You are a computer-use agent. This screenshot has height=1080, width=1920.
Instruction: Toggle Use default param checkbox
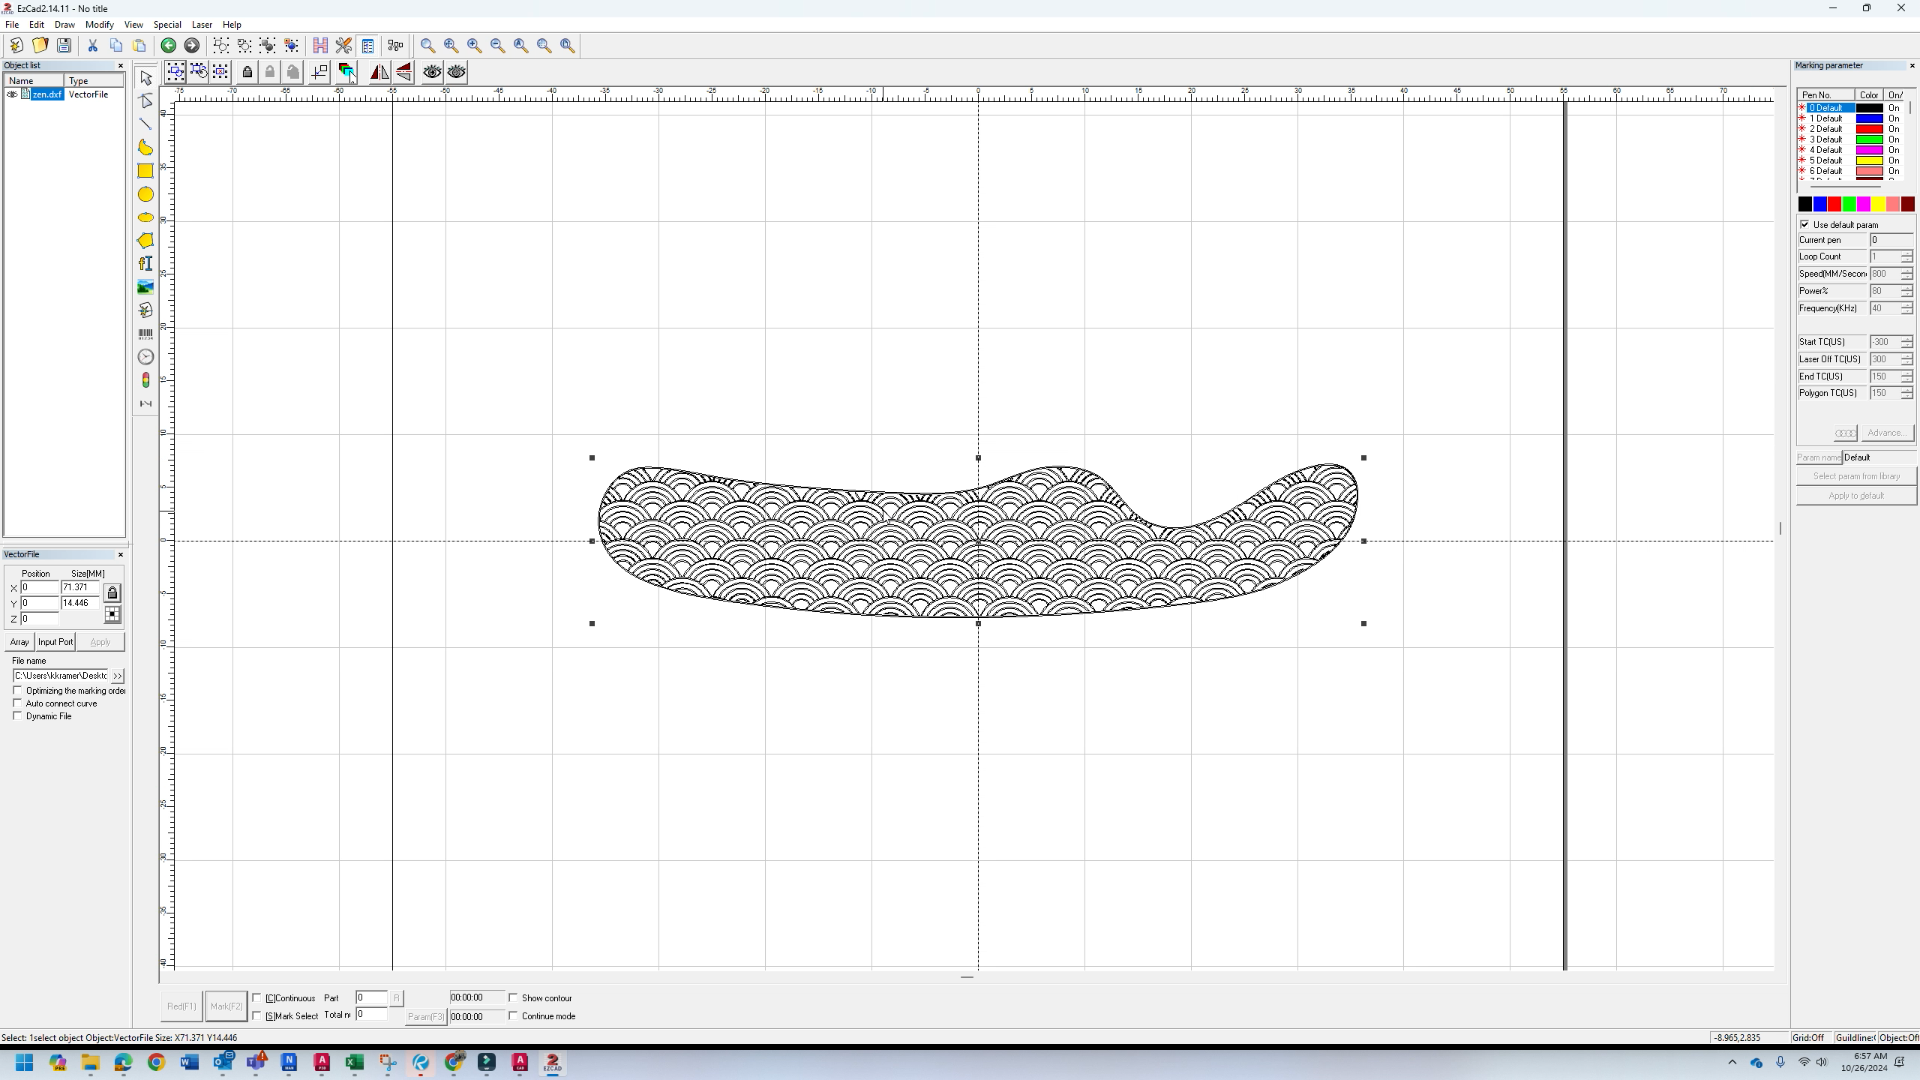(1805, 225)
